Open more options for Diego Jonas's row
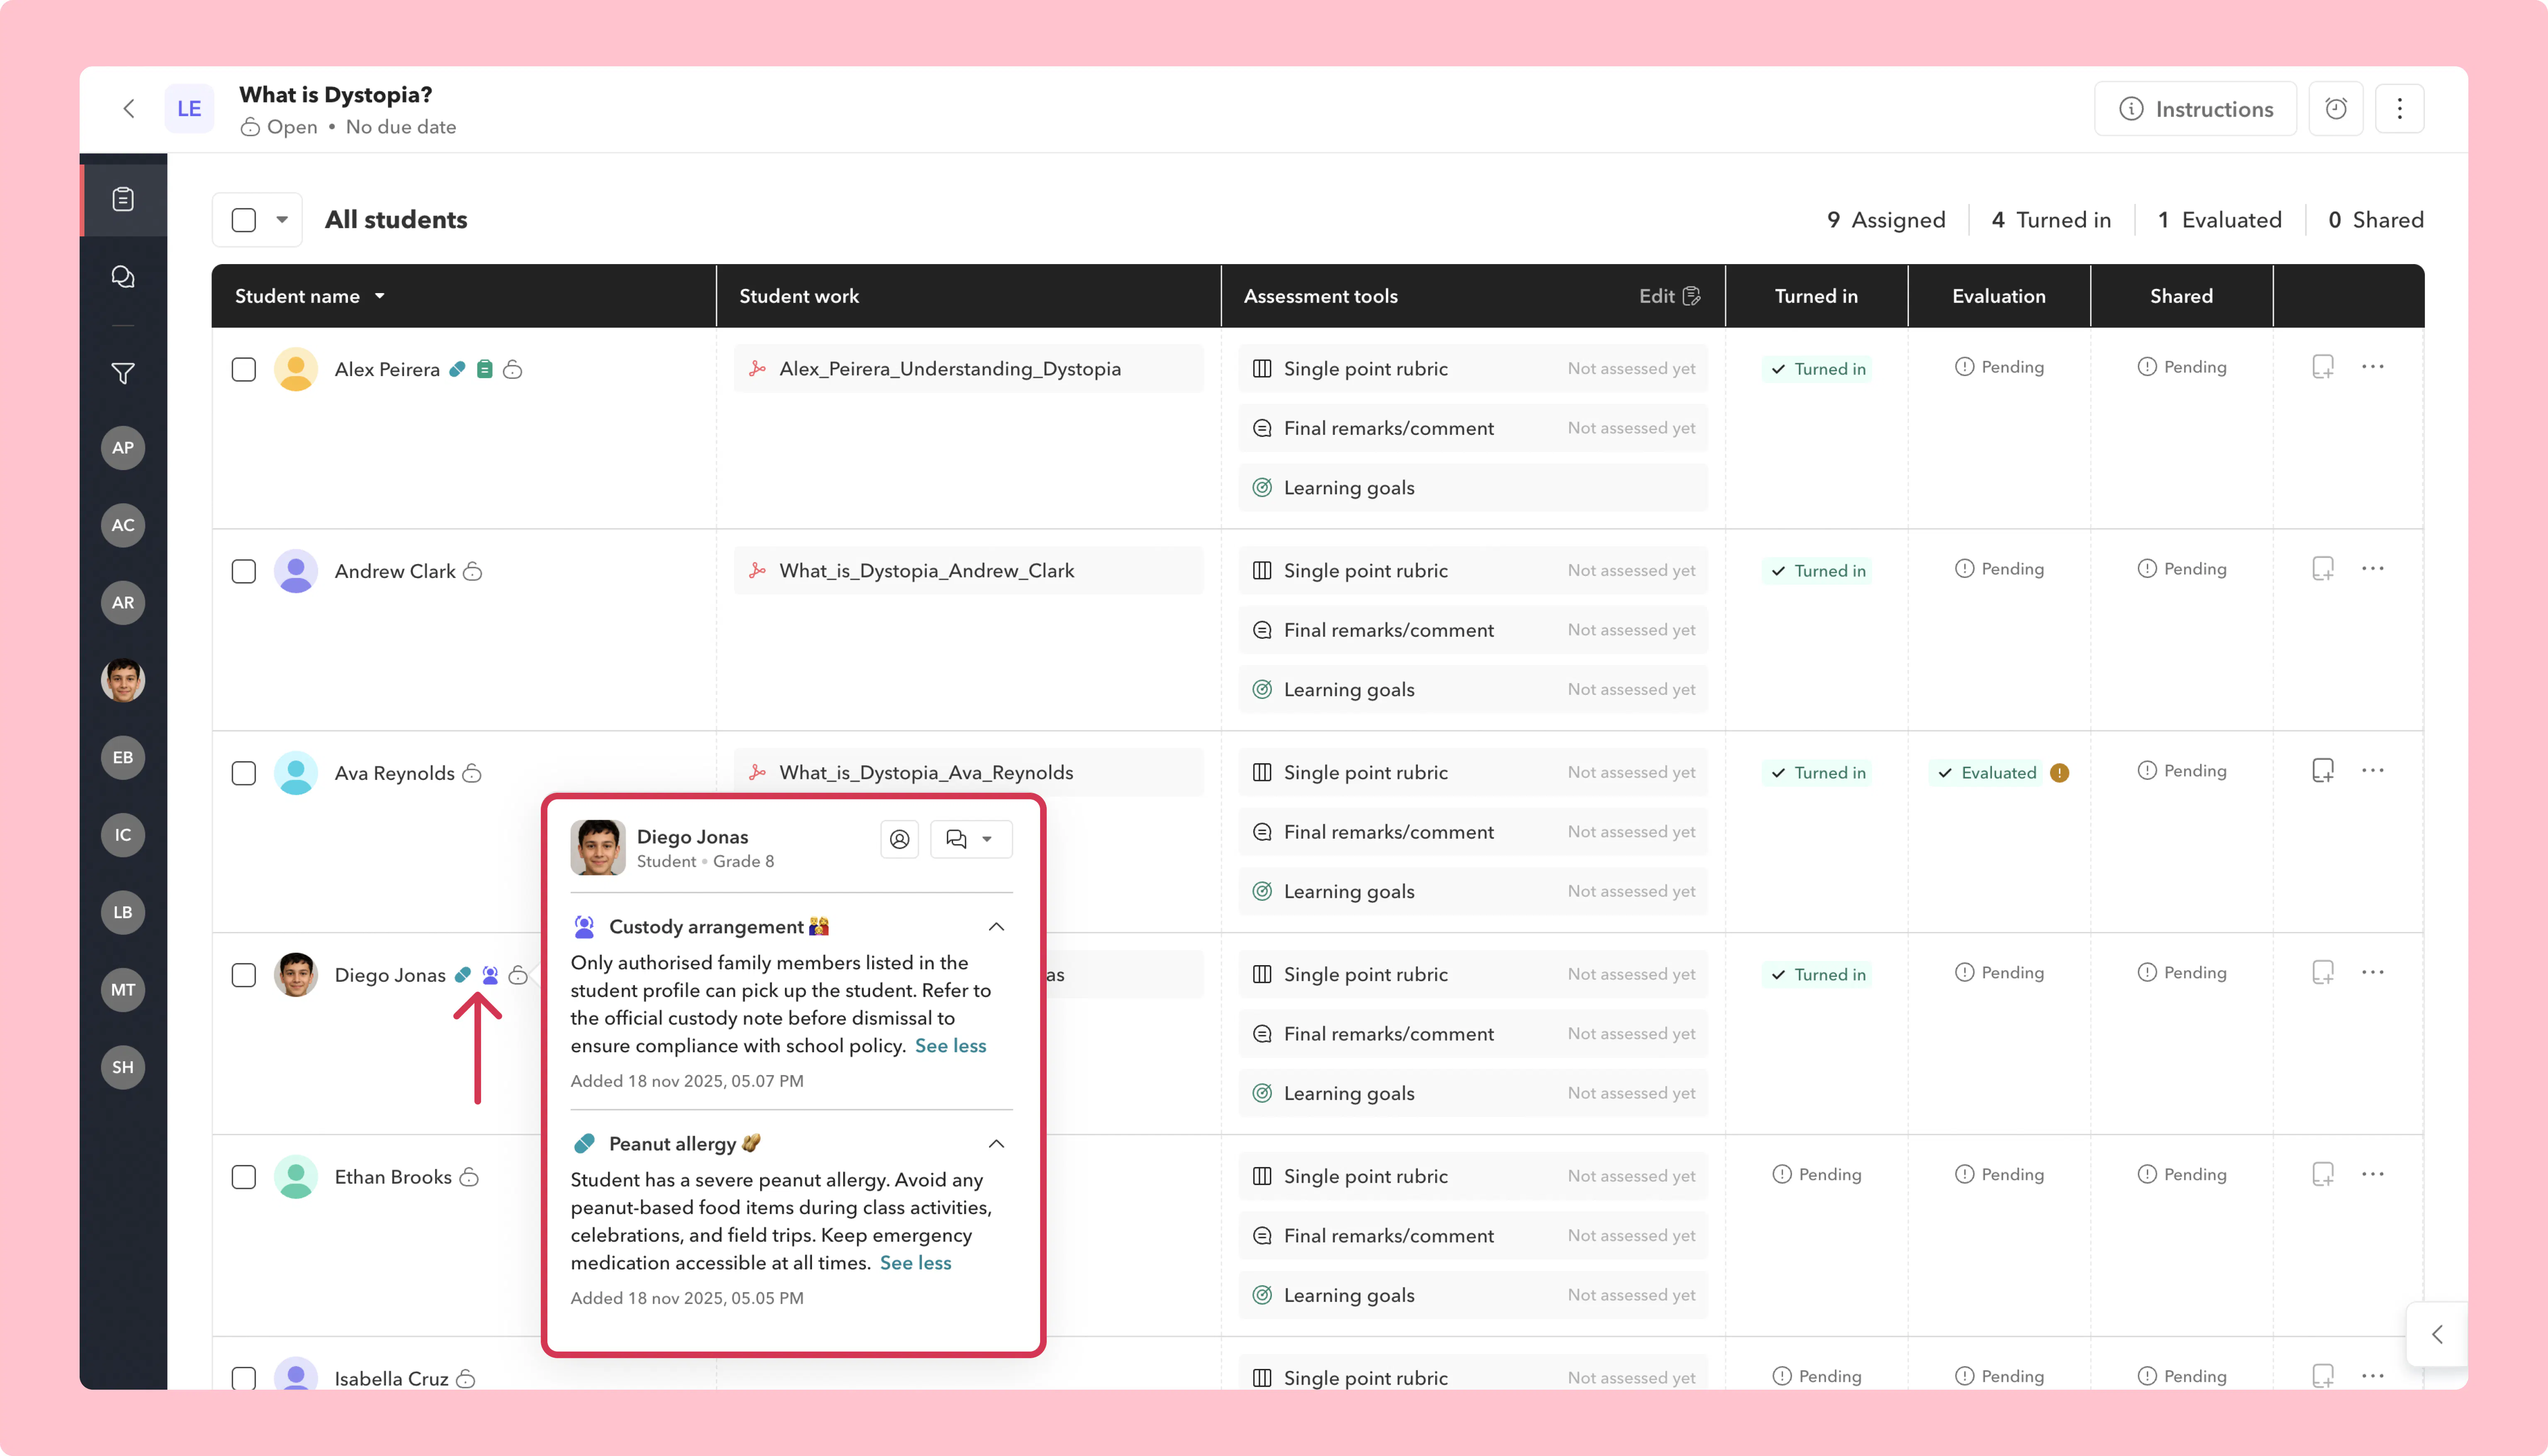Image resolution: width=2548 pixels, height=1456 pixels. point(2373,973)
